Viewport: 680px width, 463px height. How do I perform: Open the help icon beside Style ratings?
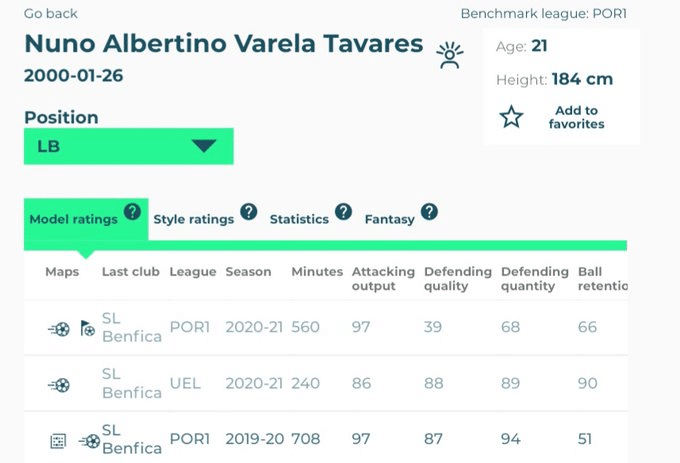click(249, 212)
